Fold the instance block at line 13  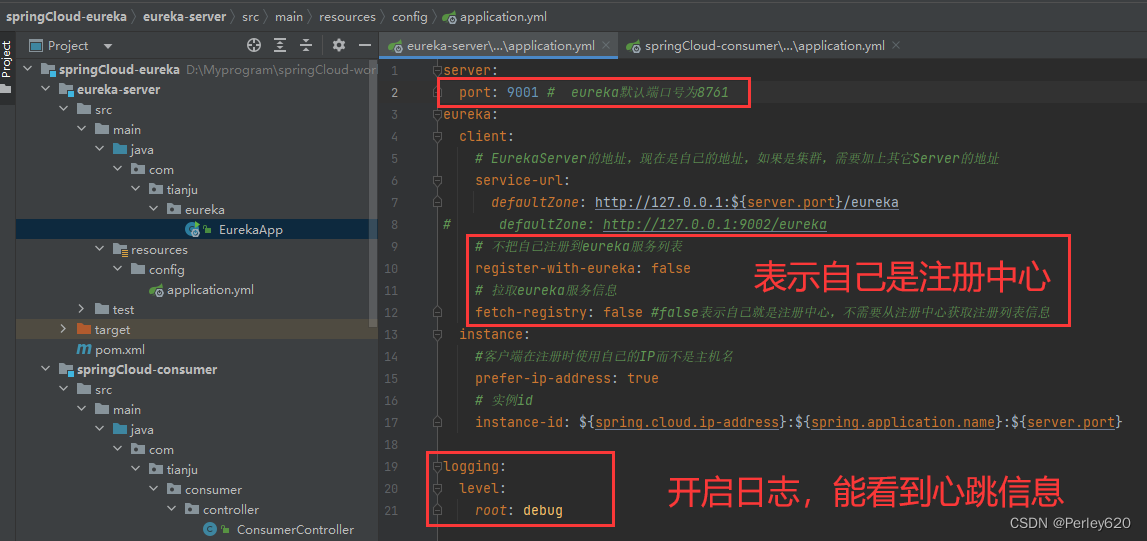pyautogui.click(x=437, y=334)
